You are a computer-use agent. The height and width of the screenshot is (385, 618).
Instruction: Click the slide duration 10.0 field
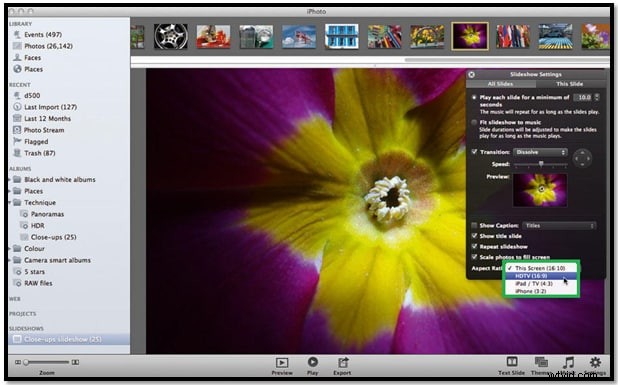click(584, 97)
